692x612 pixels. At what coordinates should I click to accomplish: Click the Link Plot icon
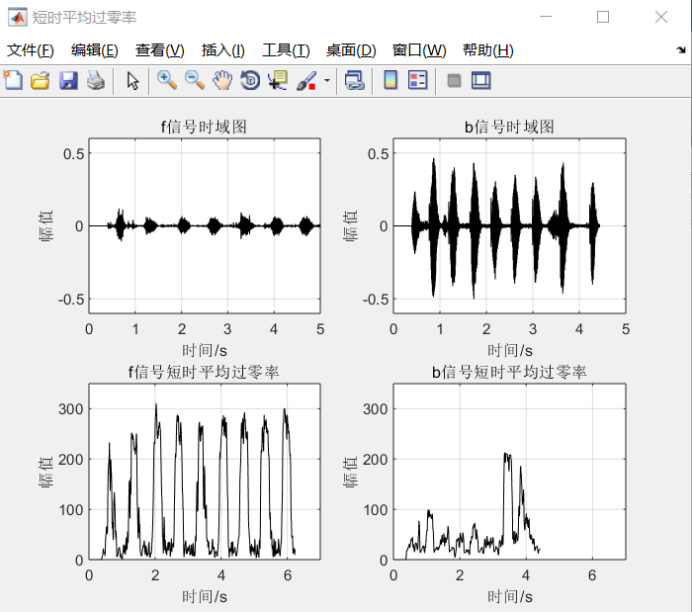click(354, 81)
